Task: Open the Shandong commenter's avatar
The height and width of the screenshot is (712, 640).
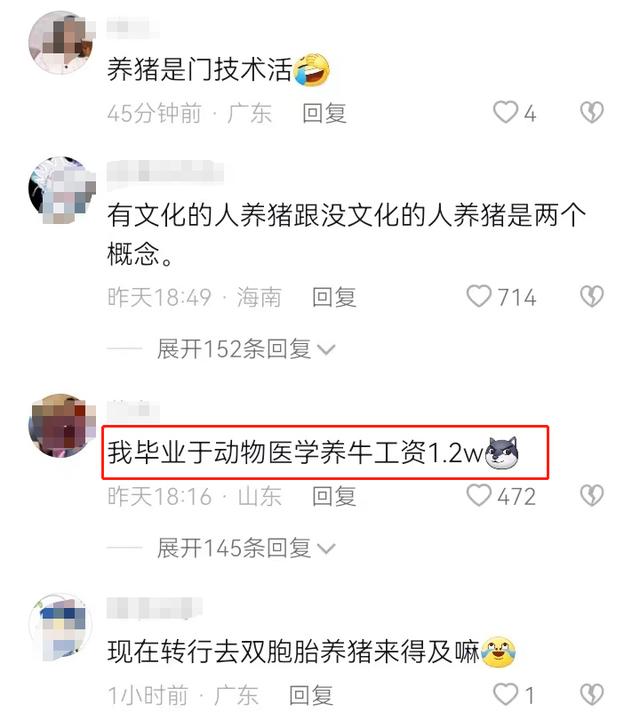Action: [61, 425]
